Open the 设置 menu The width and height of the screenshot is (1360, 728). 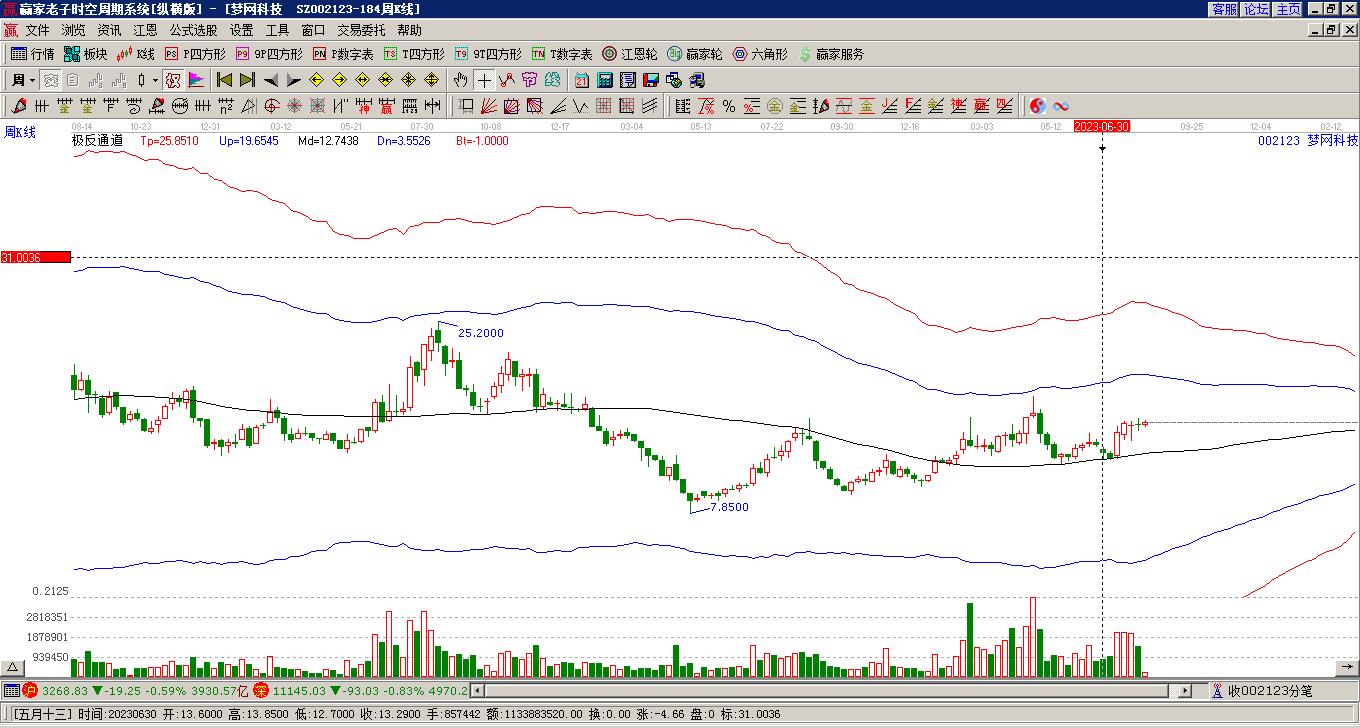point(241,31)
